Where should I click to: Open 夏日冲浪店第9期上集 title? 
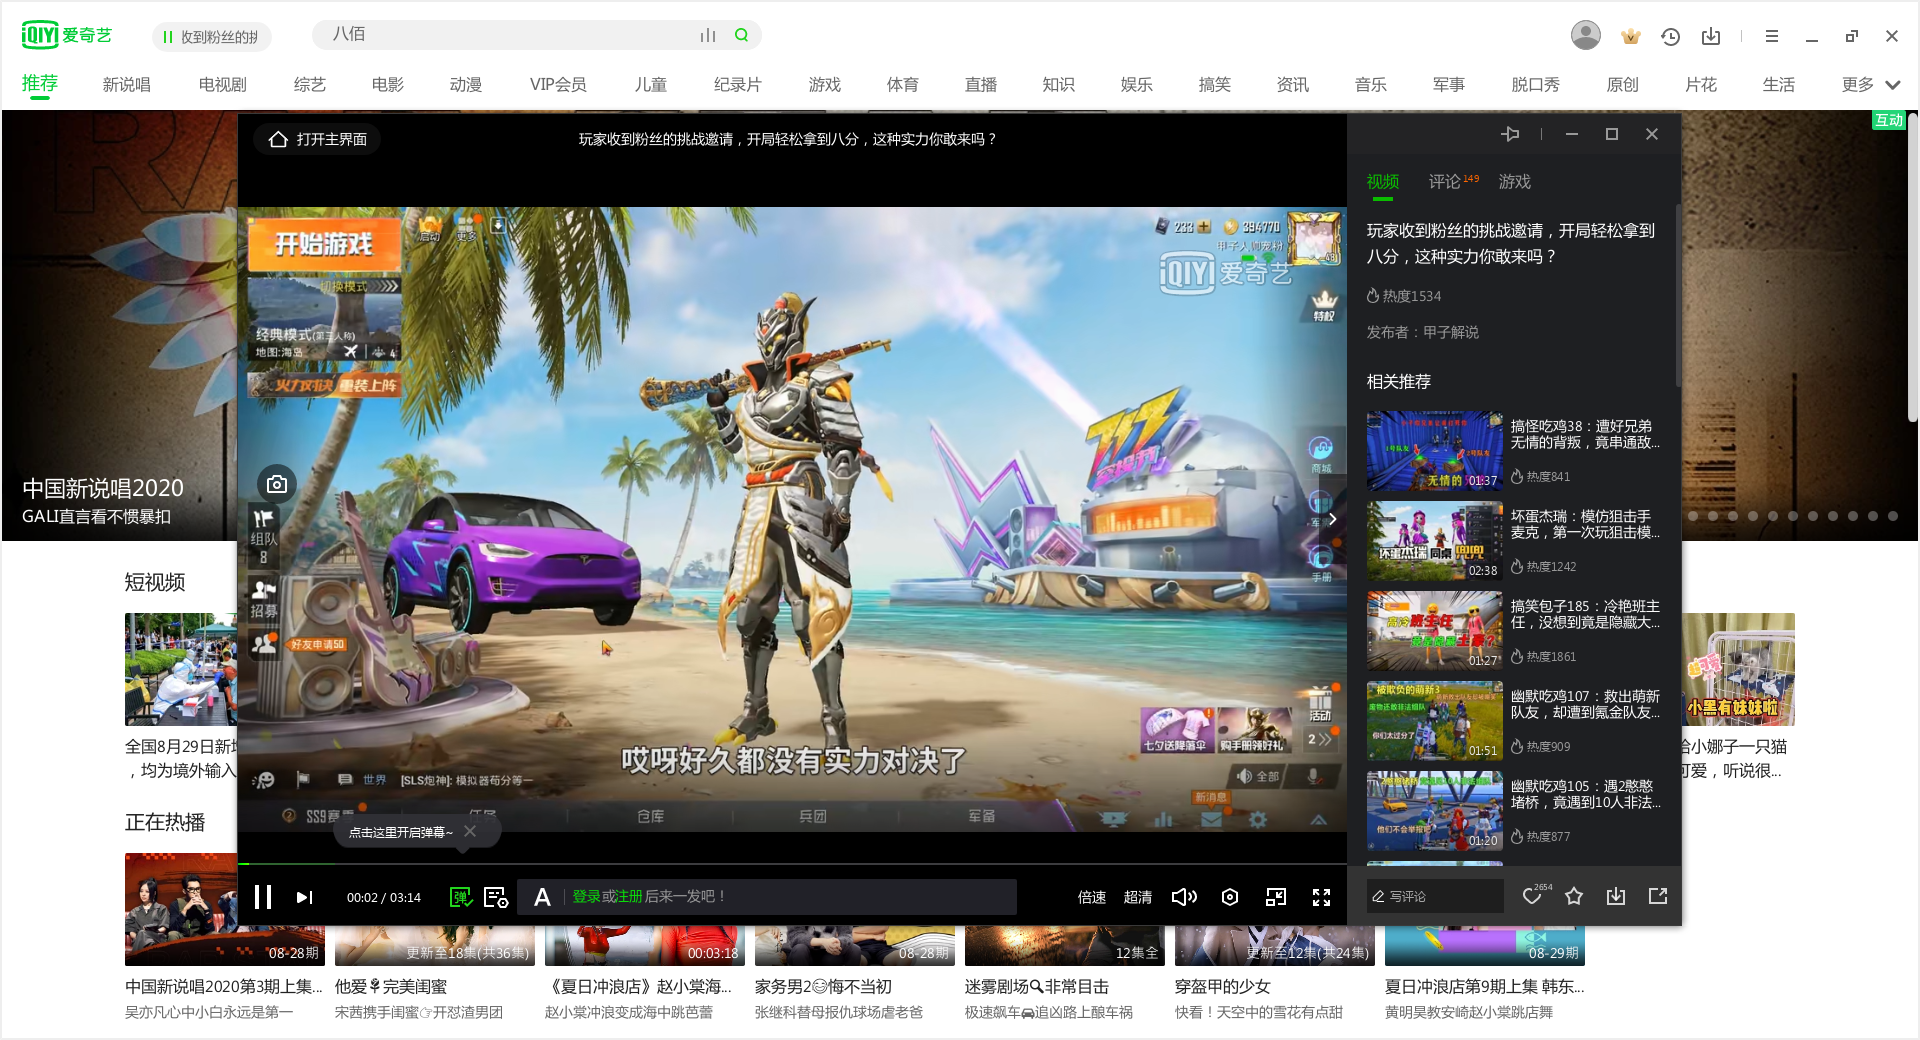(1484, 986)
